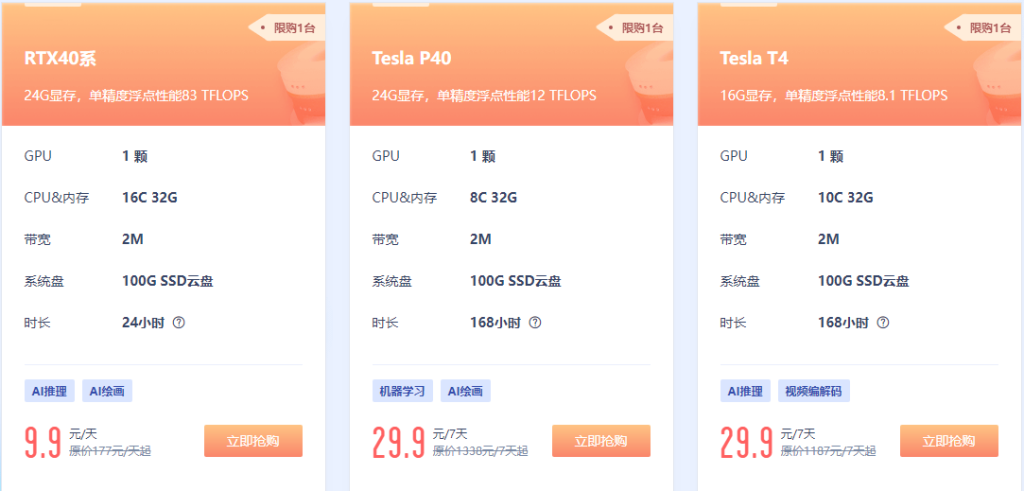1024x491 pixels.
Task: Click the 1 颗 GPU value on Tesla P40 card
Action: [x=483, y=157]
